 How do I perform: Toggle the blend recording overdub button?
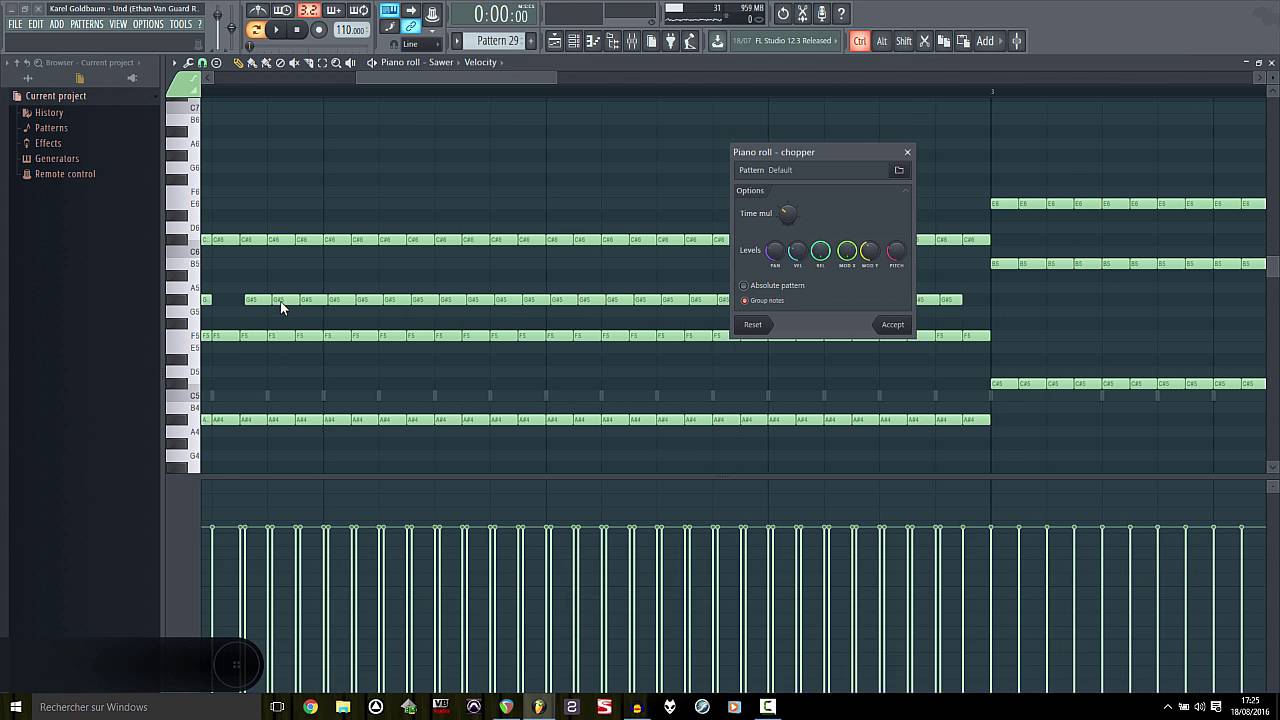coord(334,11)
